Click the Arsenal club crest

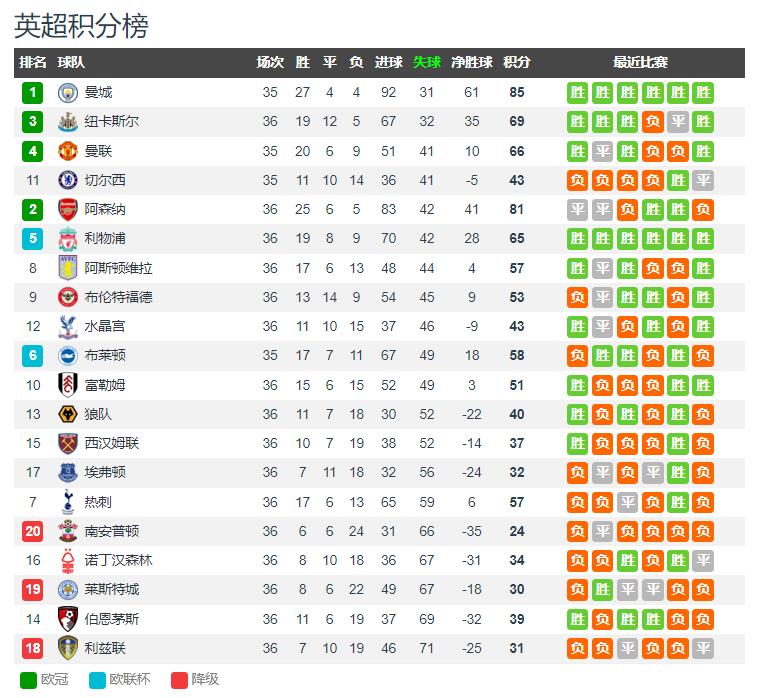68,209
